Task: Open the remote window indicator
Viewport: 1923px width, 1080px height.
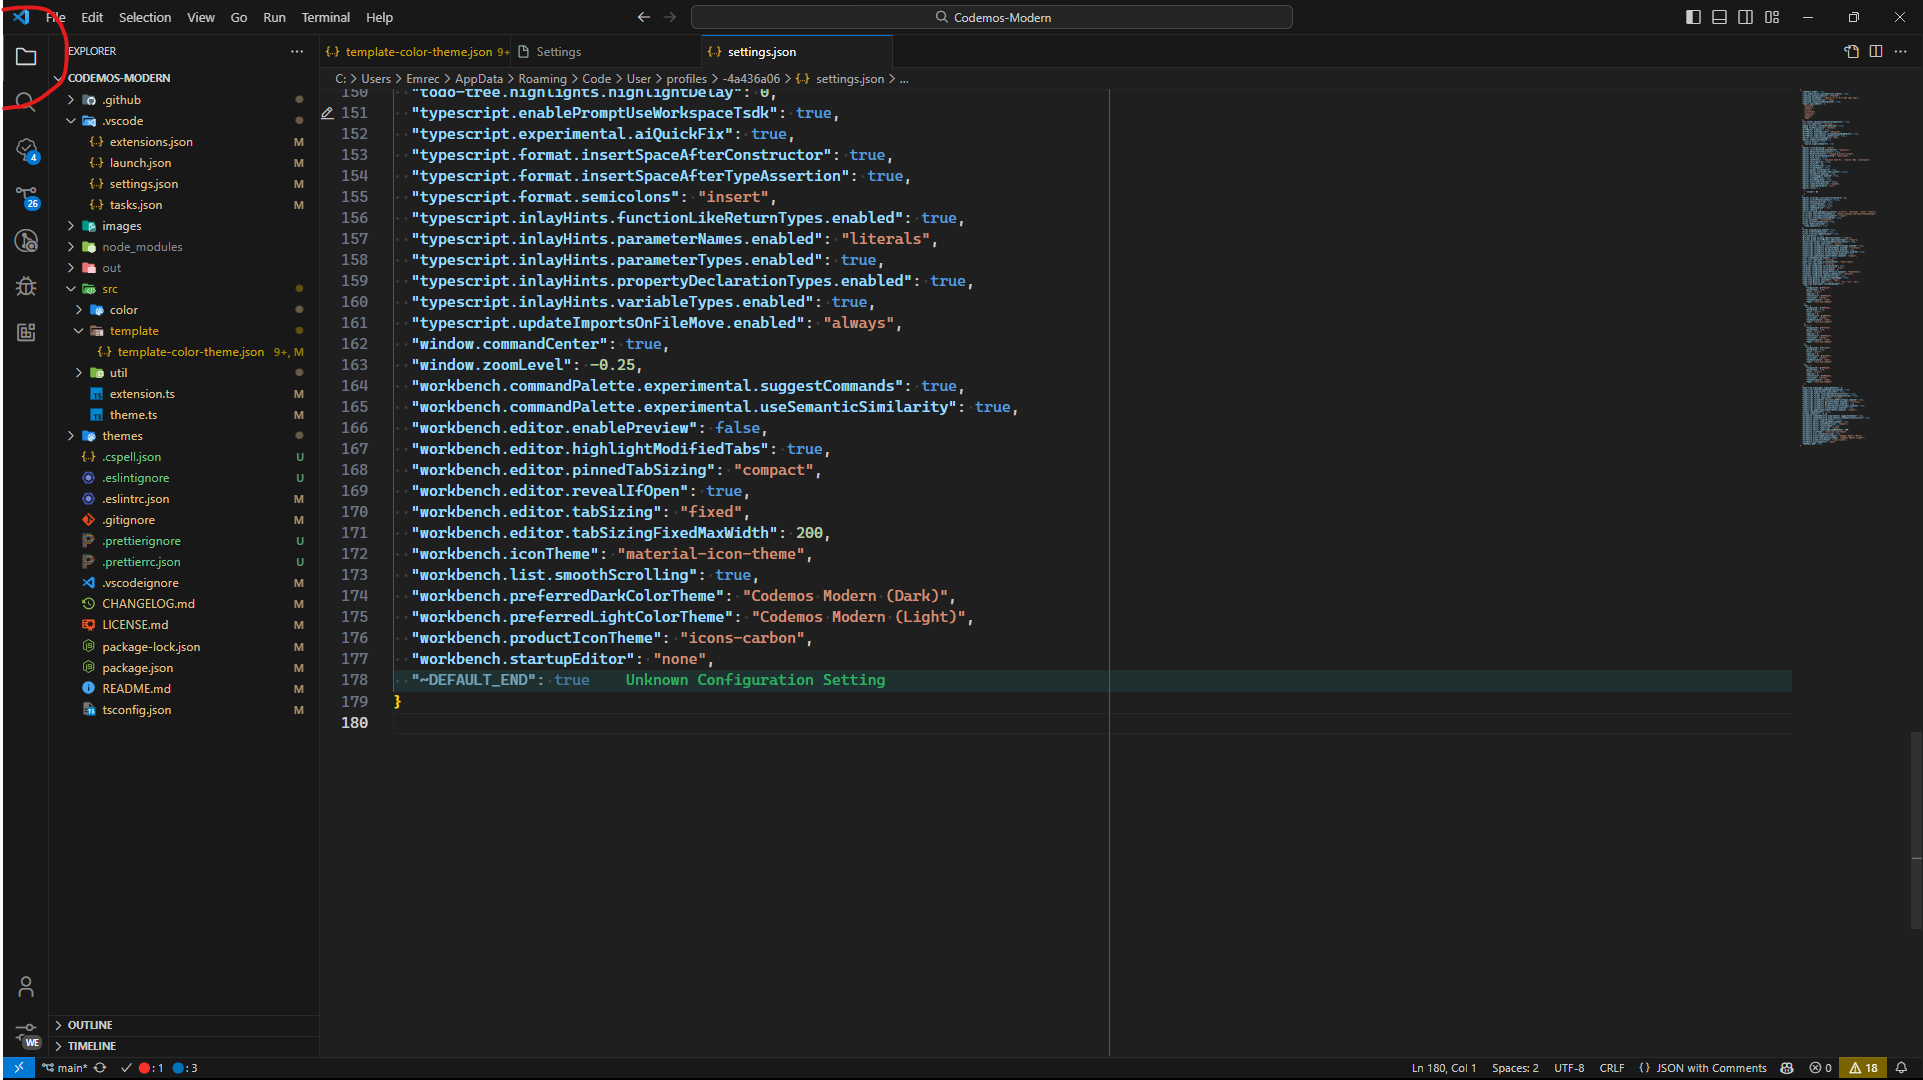Action: tap(17, 1068)
